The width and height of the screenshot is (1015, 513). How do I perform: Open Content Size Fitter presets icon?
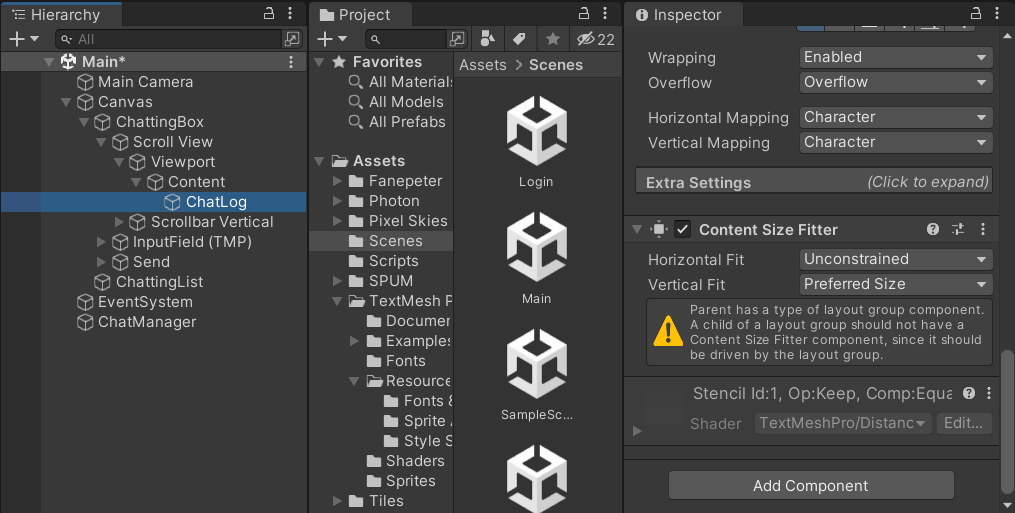pyautogui.click(x=958, y=229)
